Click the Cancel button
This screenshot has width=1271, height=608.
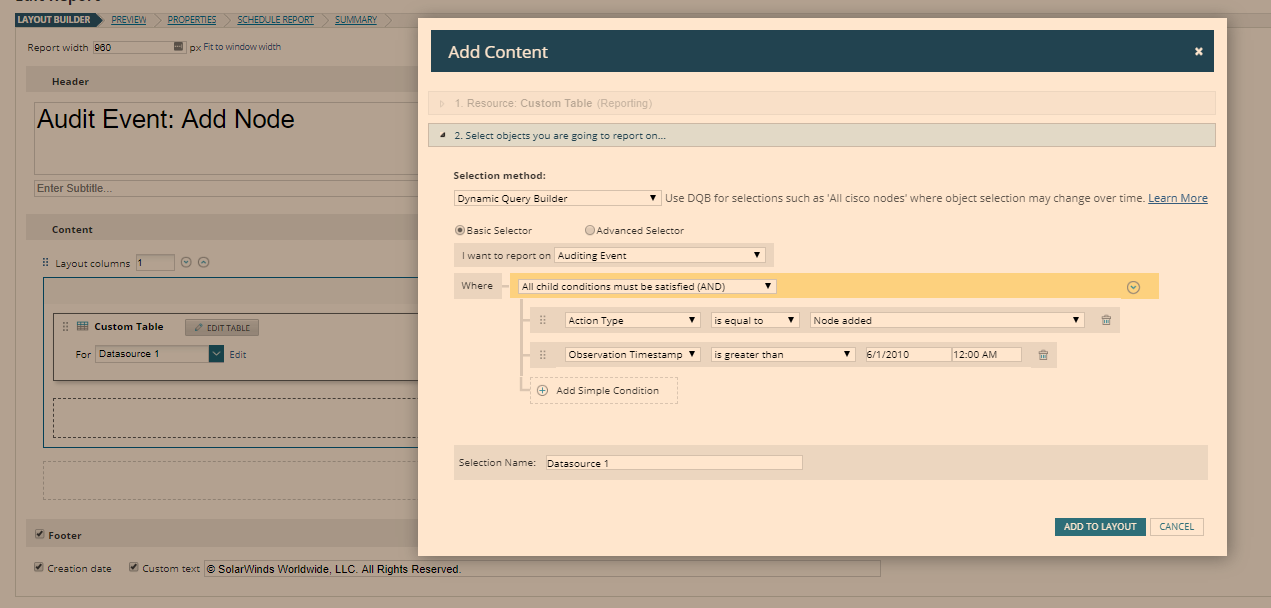[1177, 527]
